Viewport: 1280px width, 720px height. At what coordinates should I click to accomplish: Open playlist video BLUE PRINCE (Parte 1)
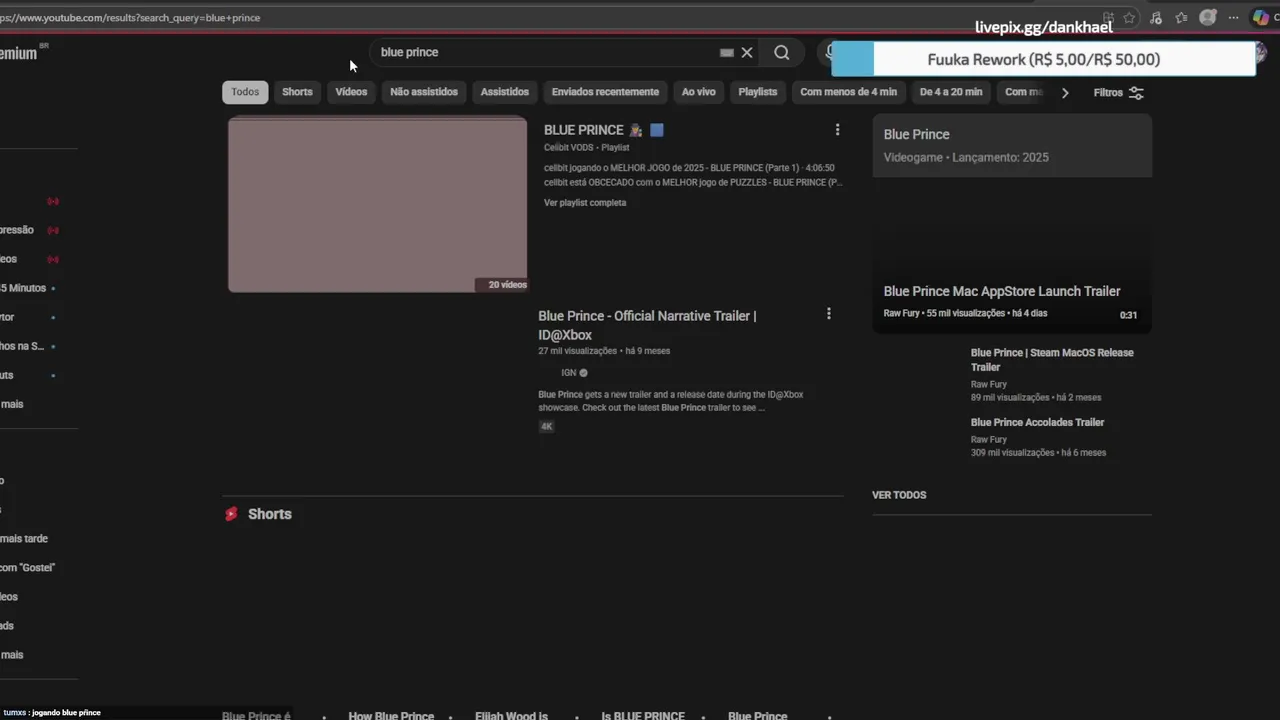689,168
